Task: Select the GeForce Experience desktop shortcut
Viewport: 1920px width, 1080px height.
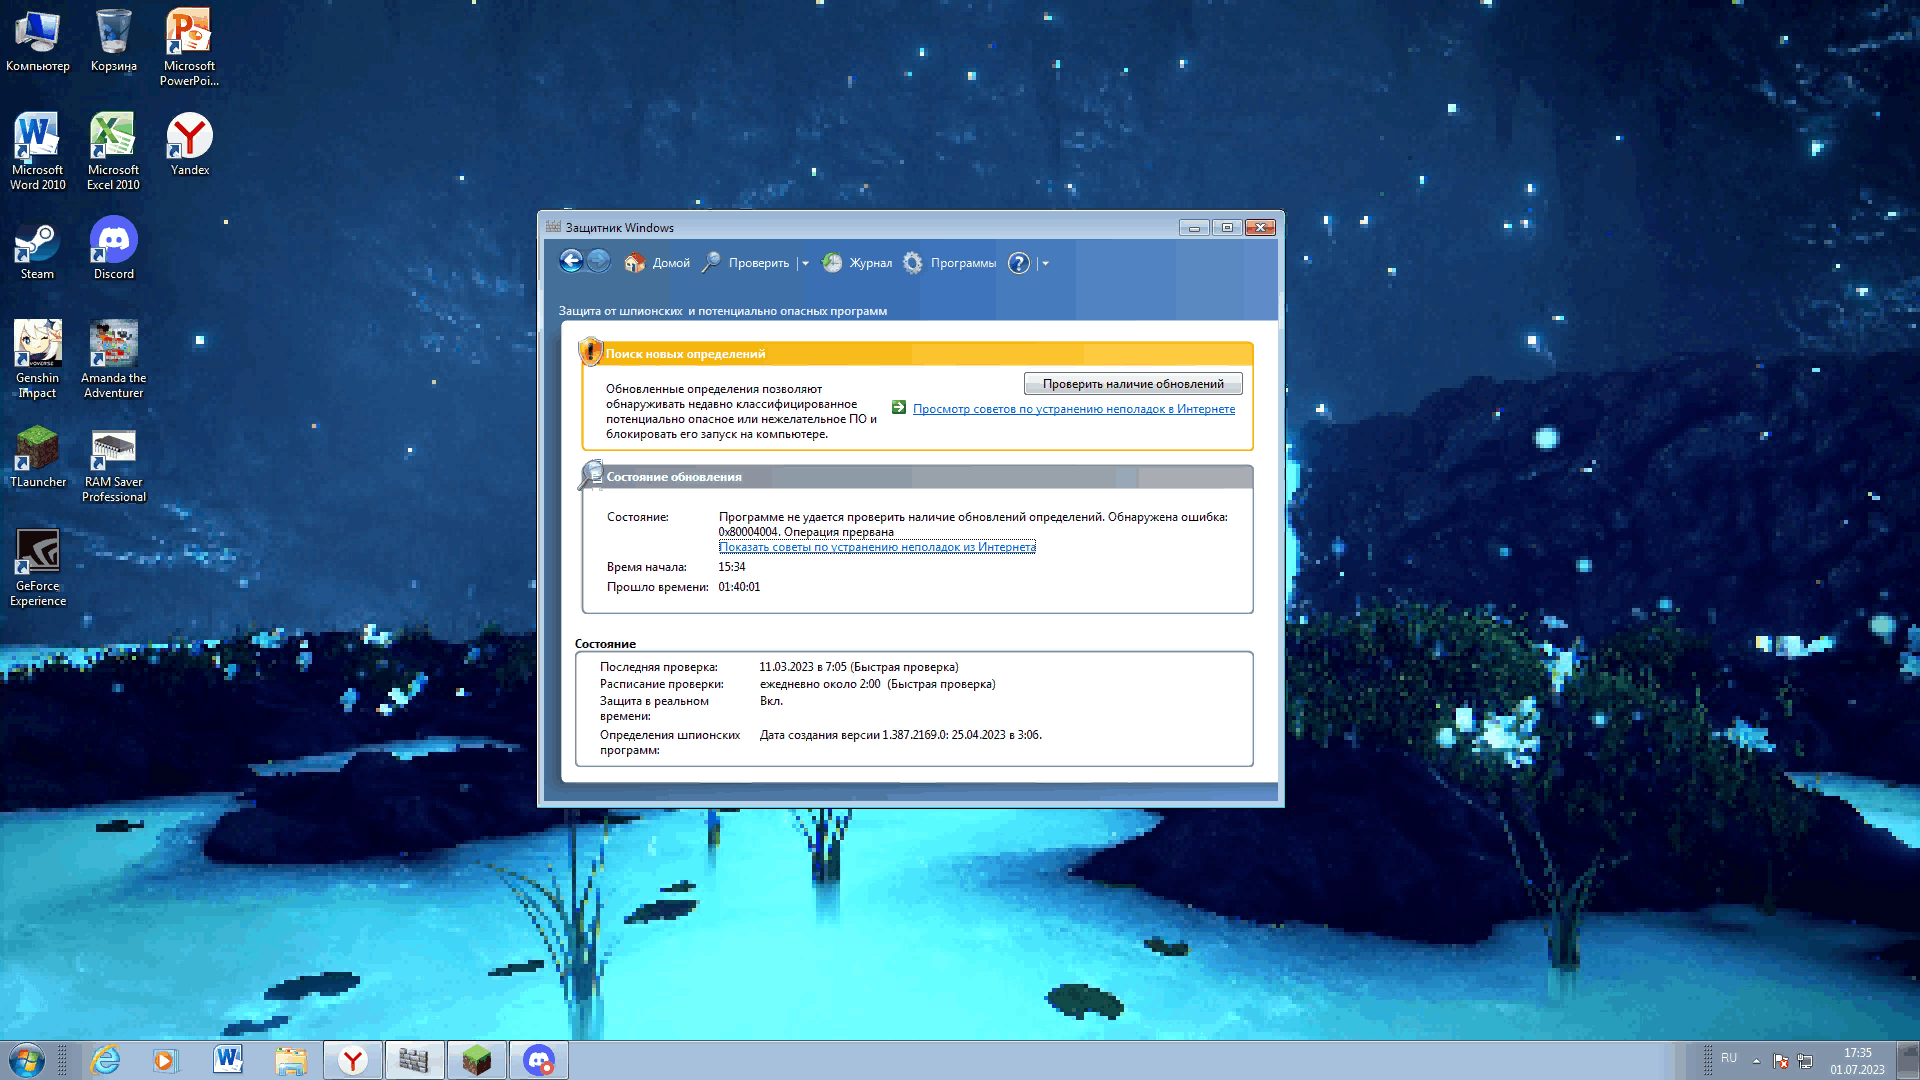Action: coord(38,568)
